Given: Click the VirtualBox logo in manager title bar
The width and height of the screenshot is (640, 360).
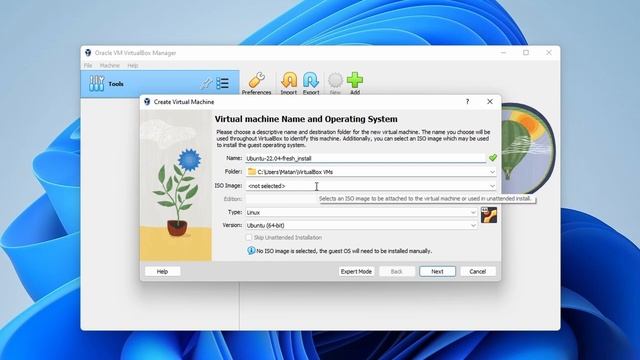Looking at the screenshot, I should click(88, 53).
